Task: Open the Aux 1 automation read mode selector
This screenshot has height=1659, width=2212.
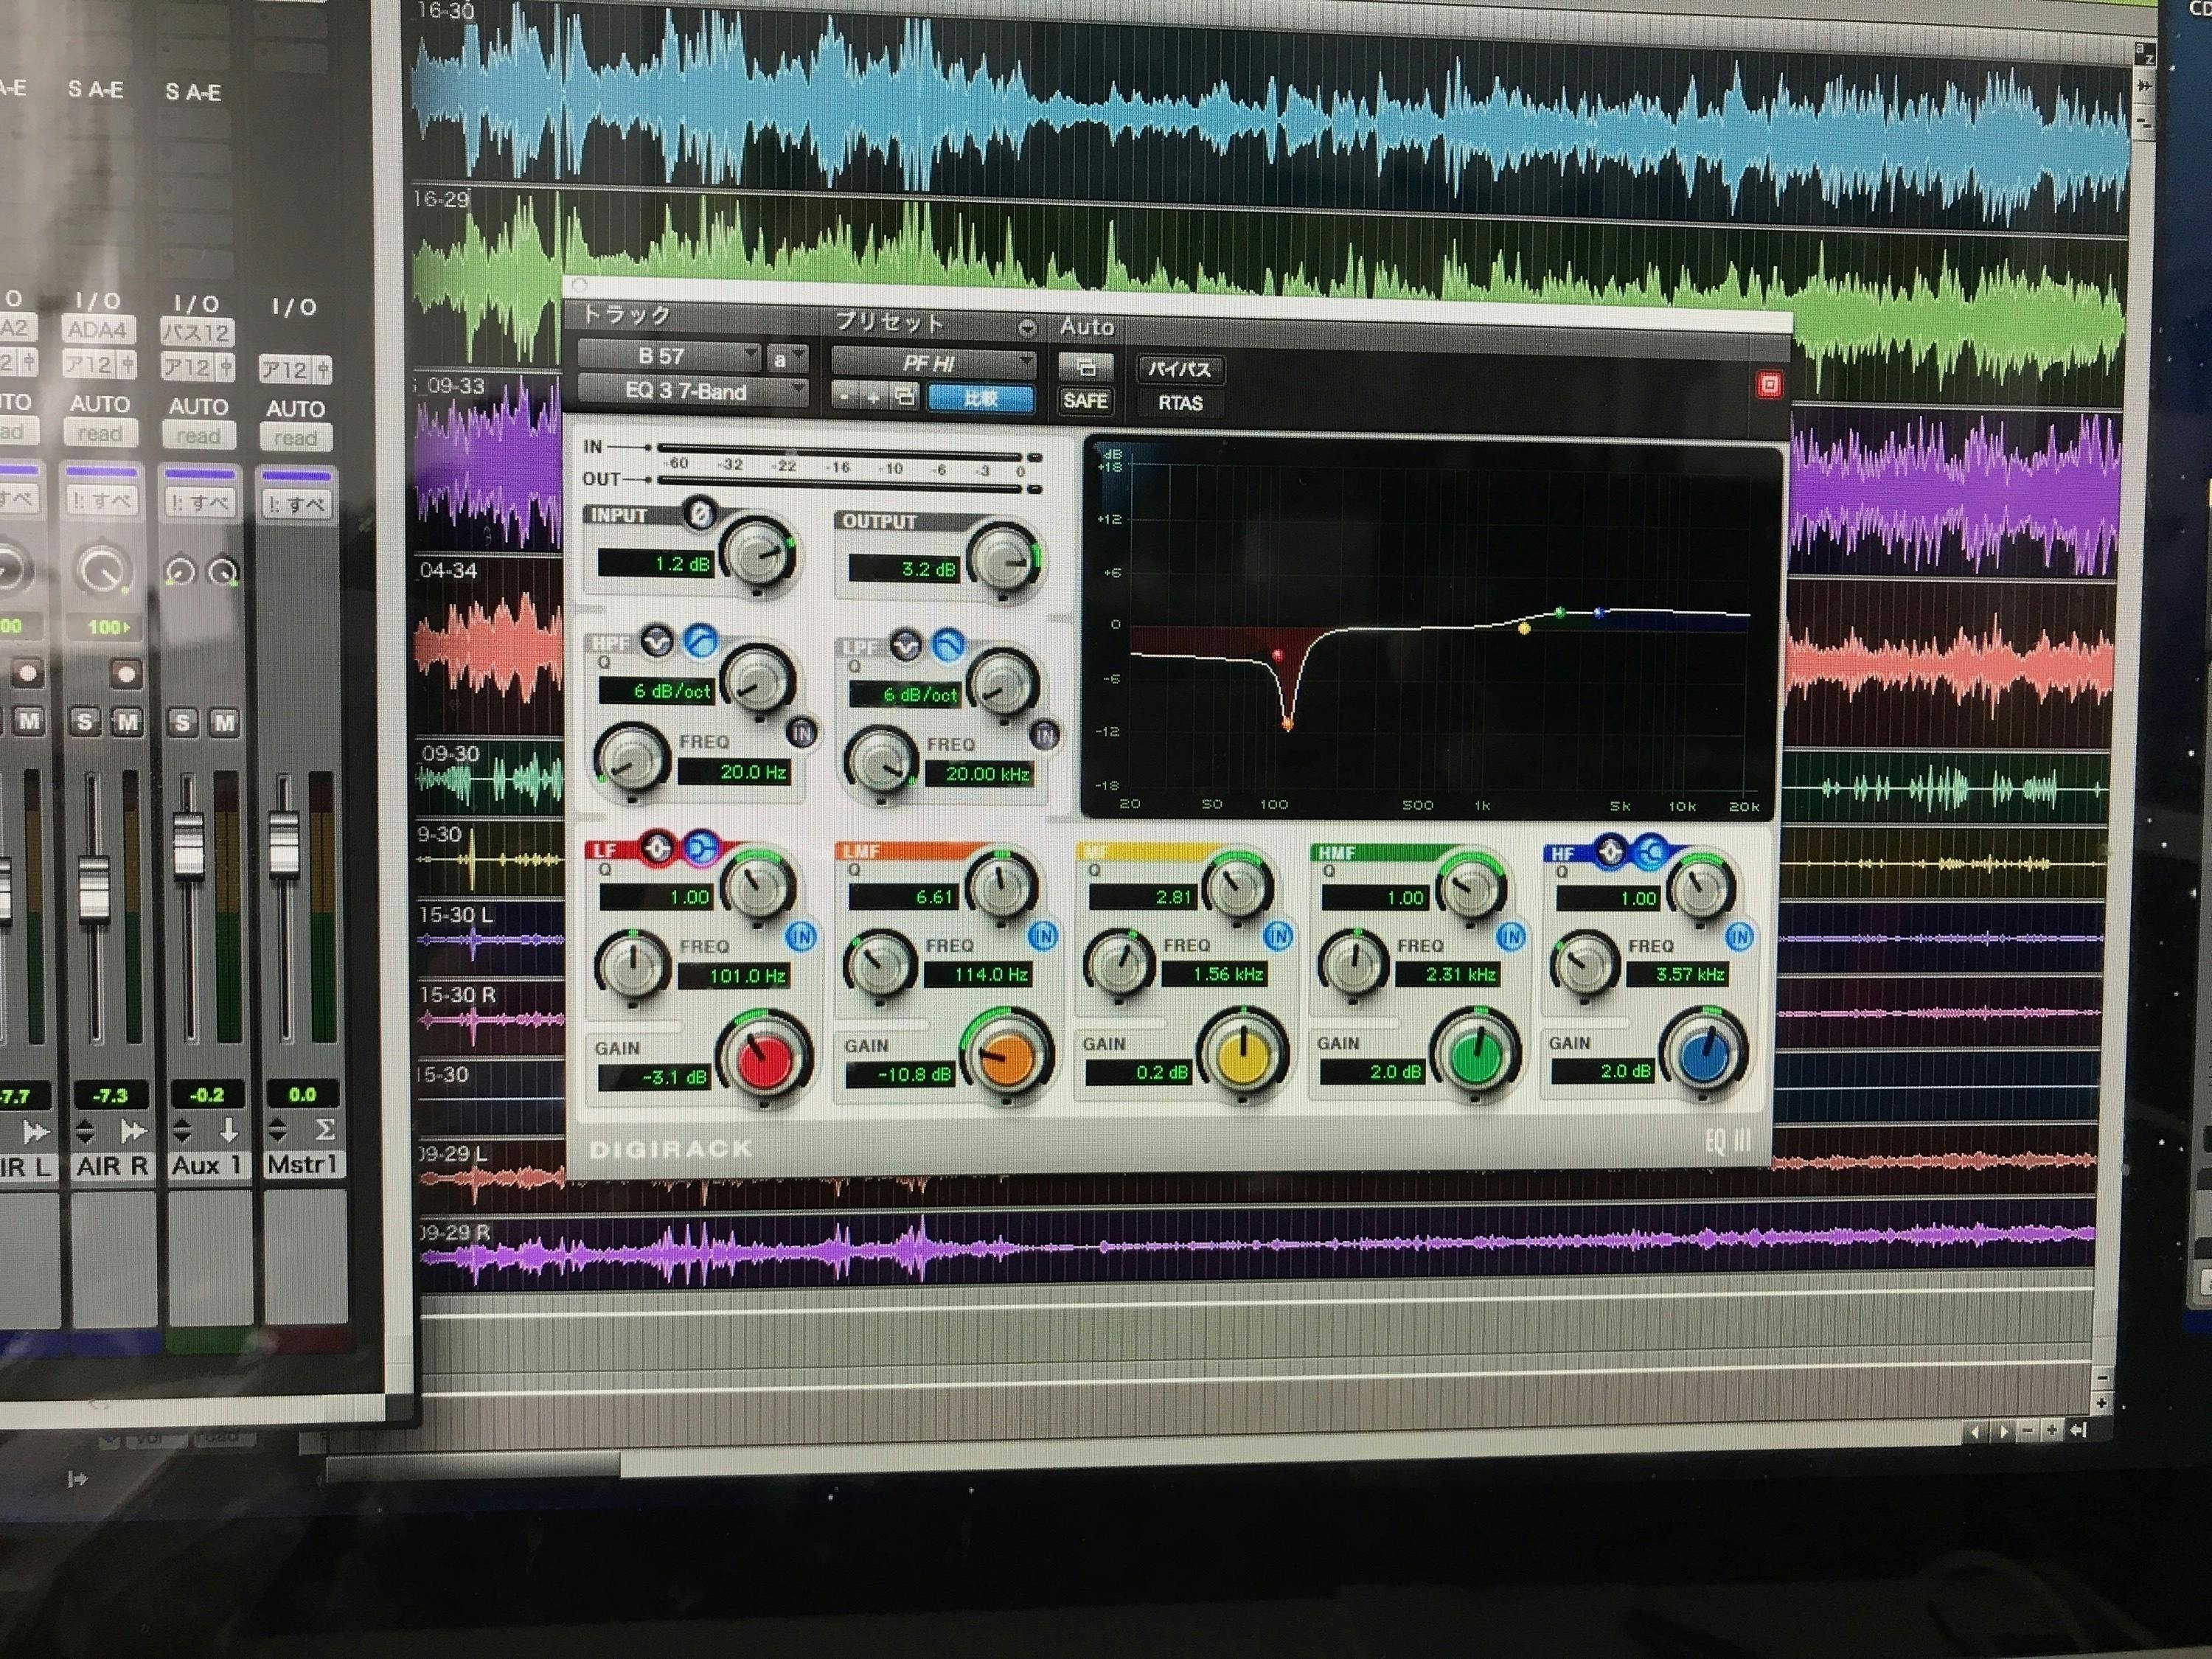Action: [198, 436]
